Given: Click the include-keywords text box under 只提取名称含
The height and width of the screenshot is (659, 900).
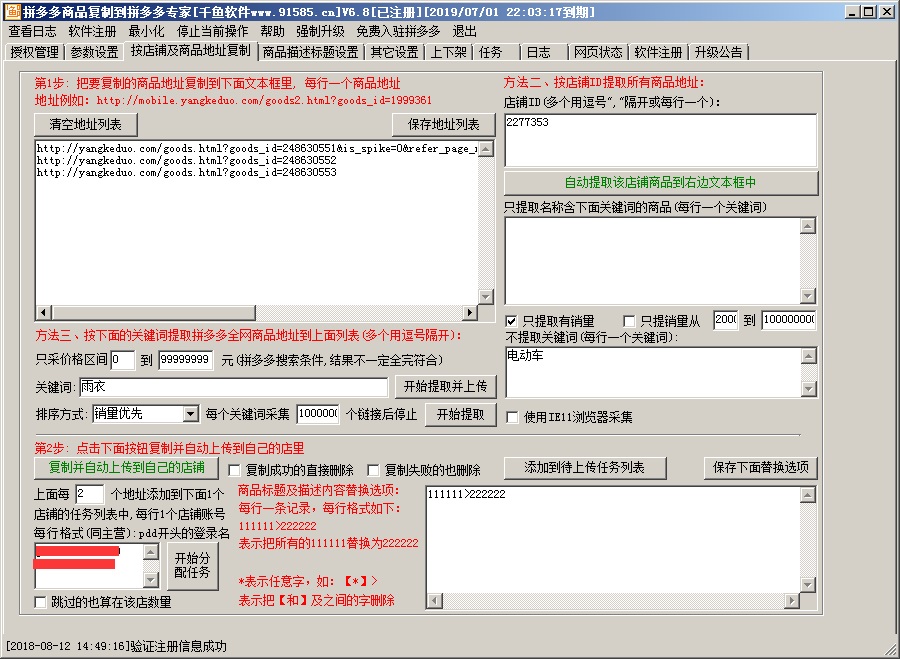Looking at the screenshot, I should pos(652,261).
